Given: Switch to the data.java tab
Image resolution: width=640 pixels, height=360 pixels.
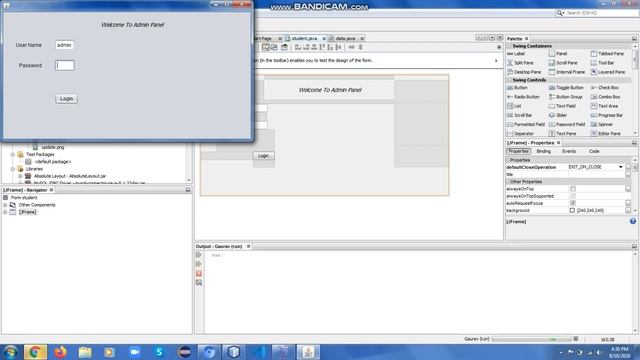Looking at the screenshot, I should (345, 38).
